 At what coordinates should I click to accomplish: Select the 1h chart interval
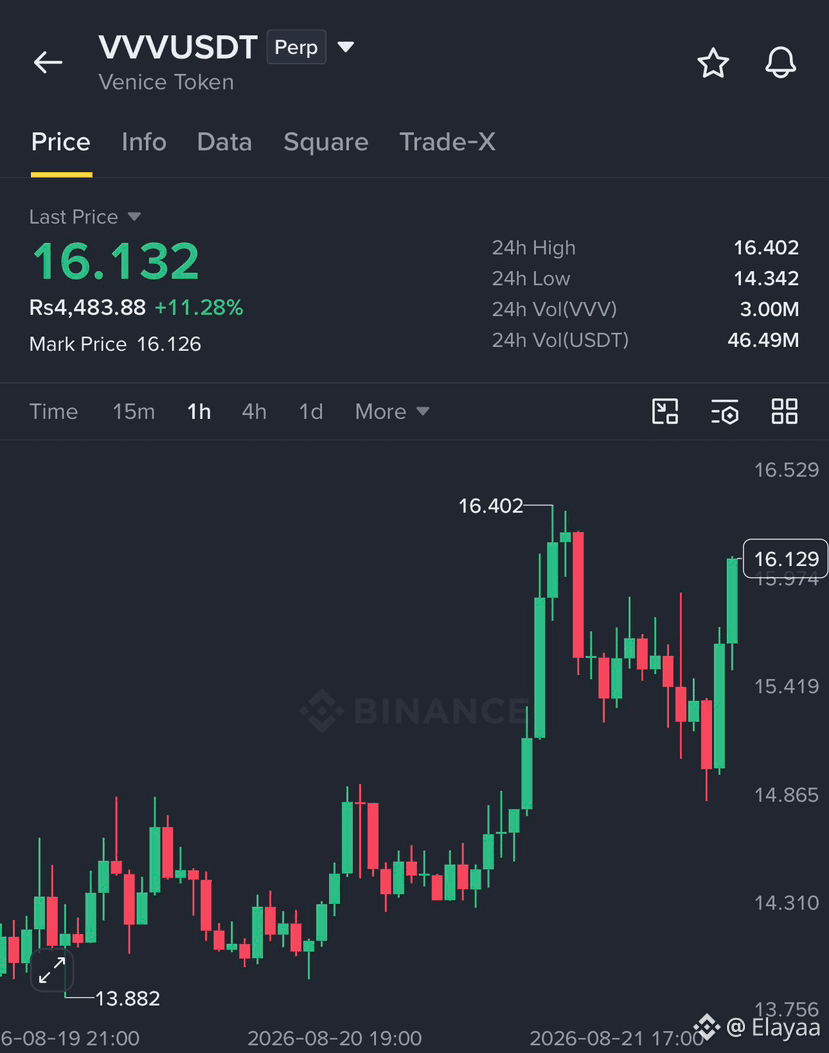point(199,412)
